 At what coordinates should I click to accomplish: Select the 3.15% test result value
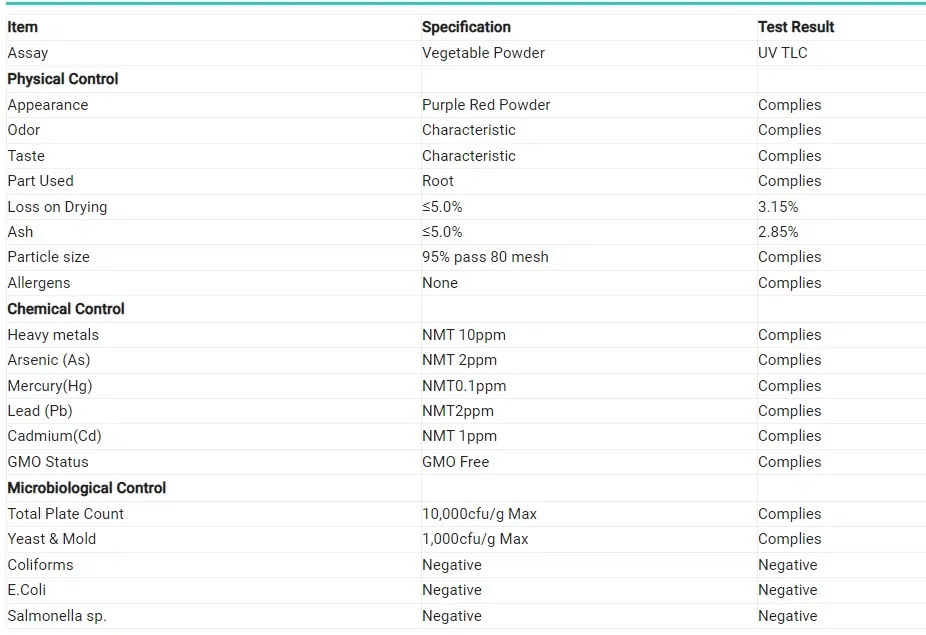coord(778,207)
